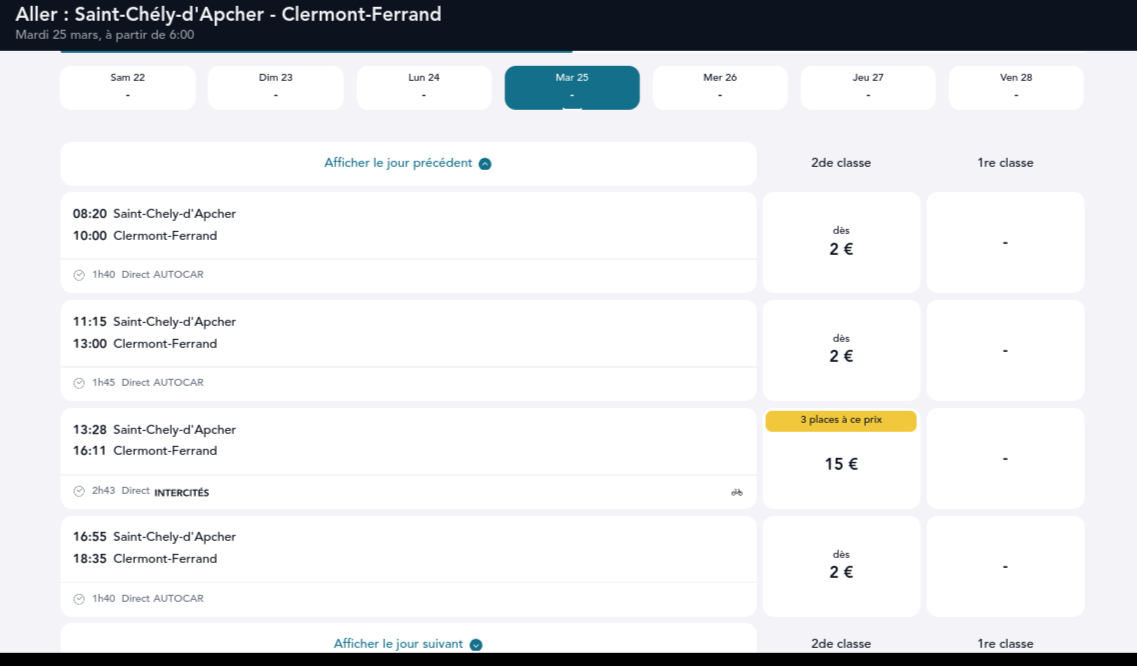Select the Sam 22 date tab
Screen dimensions: 1137x666
click(x=127, y=87)
